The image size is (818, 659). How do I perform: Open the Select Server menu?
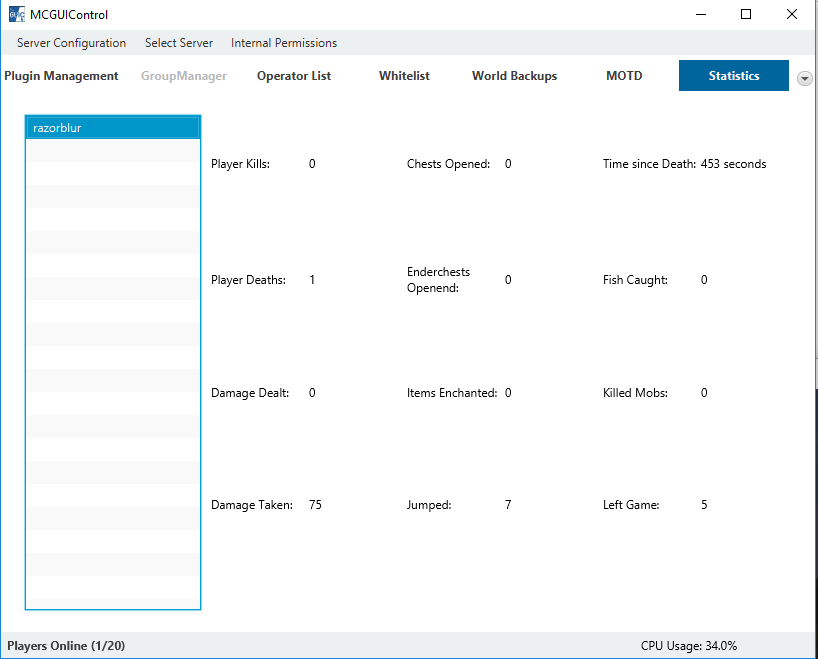[179, 43]
